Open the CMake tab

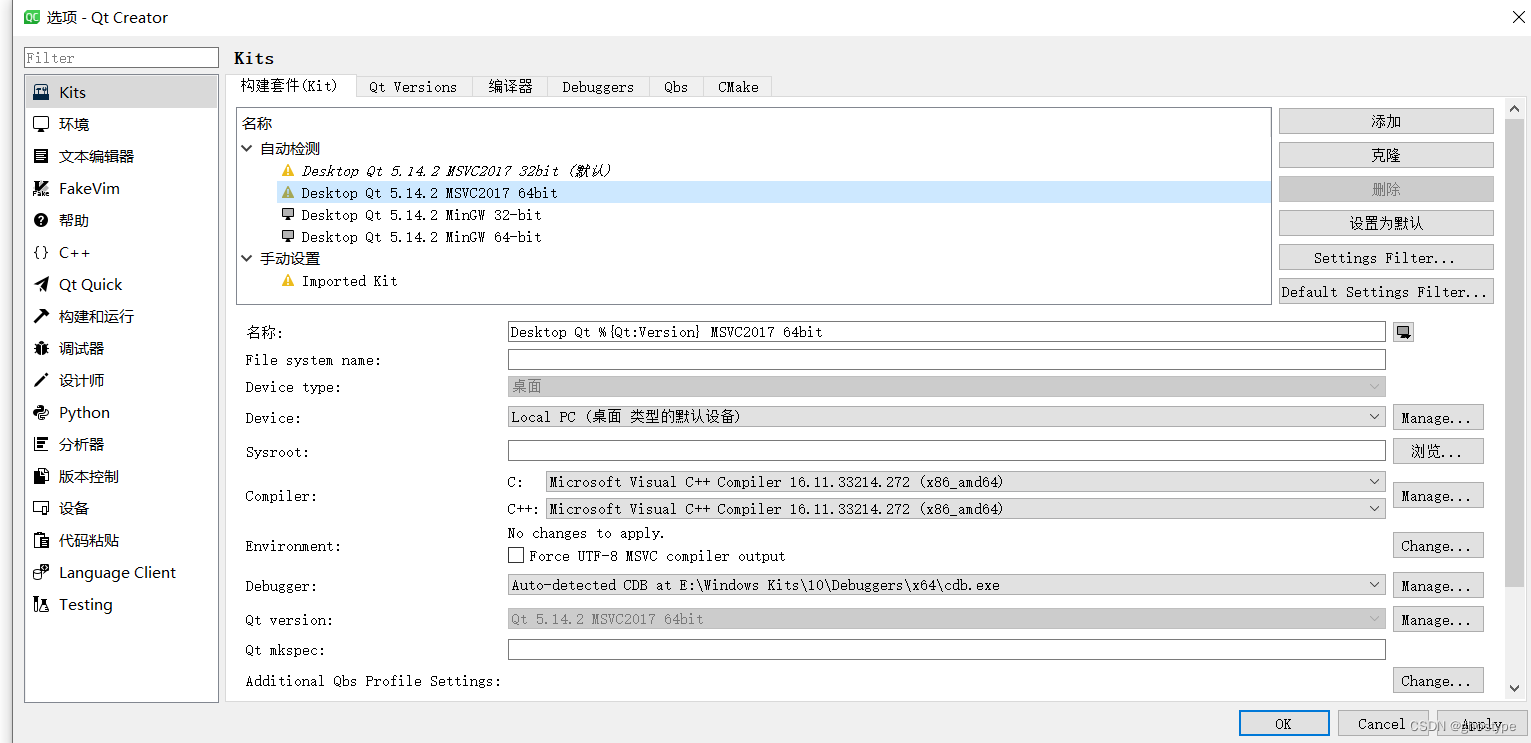pos(737,86)
